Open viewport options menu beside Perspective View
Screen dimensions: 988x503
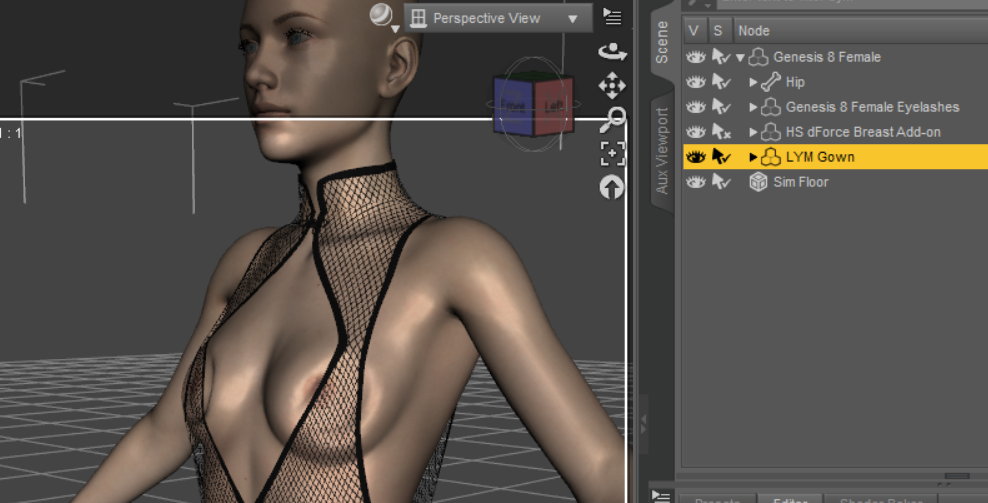point(612,16)
